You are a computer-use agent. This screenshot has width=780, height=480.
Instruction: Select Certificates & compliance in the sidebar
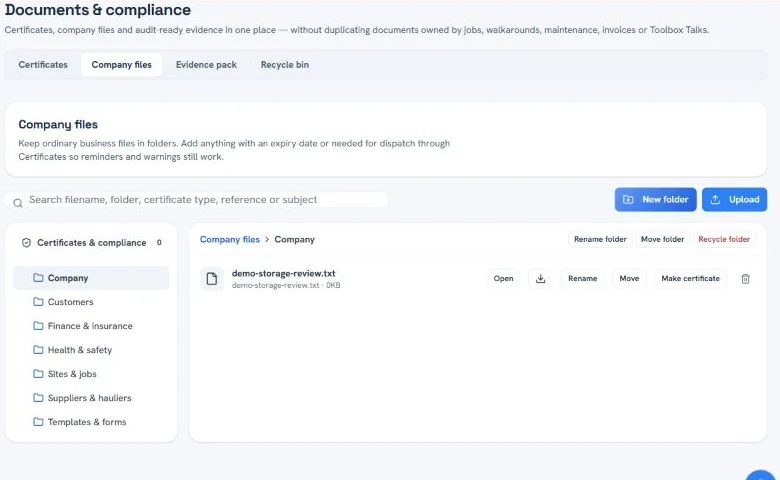[x=91, y=243]
